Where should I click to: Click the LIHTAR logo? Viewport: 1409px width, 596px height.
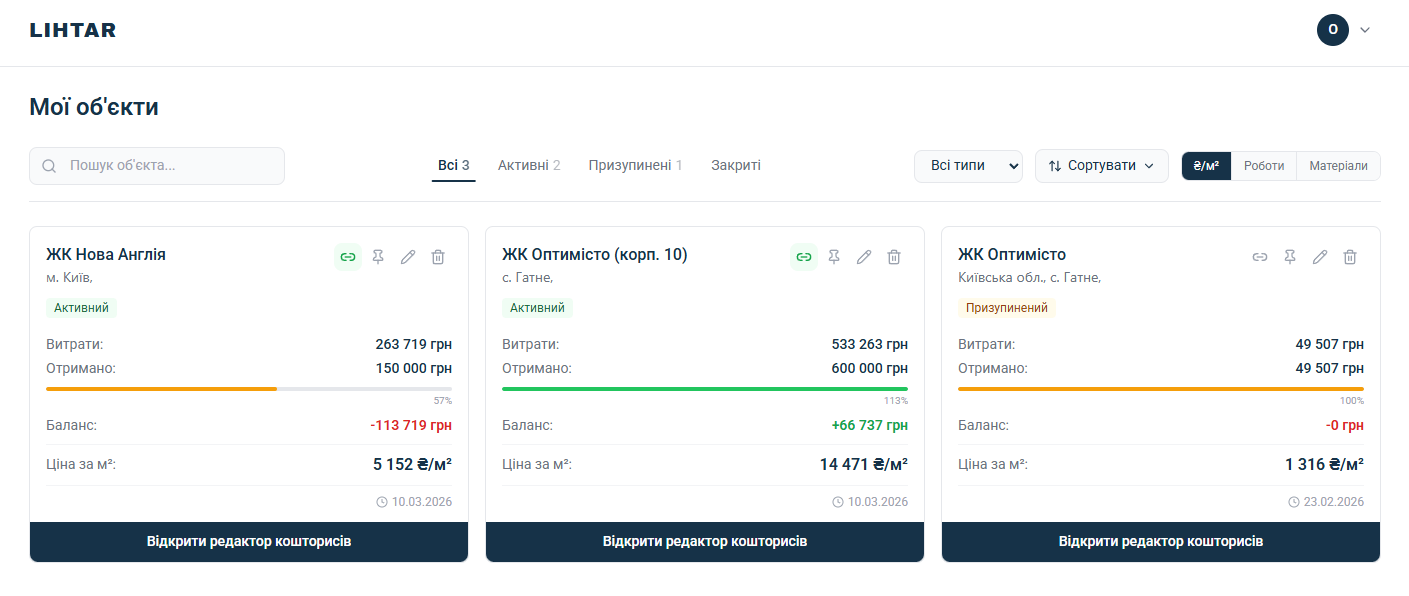[71, 30]
